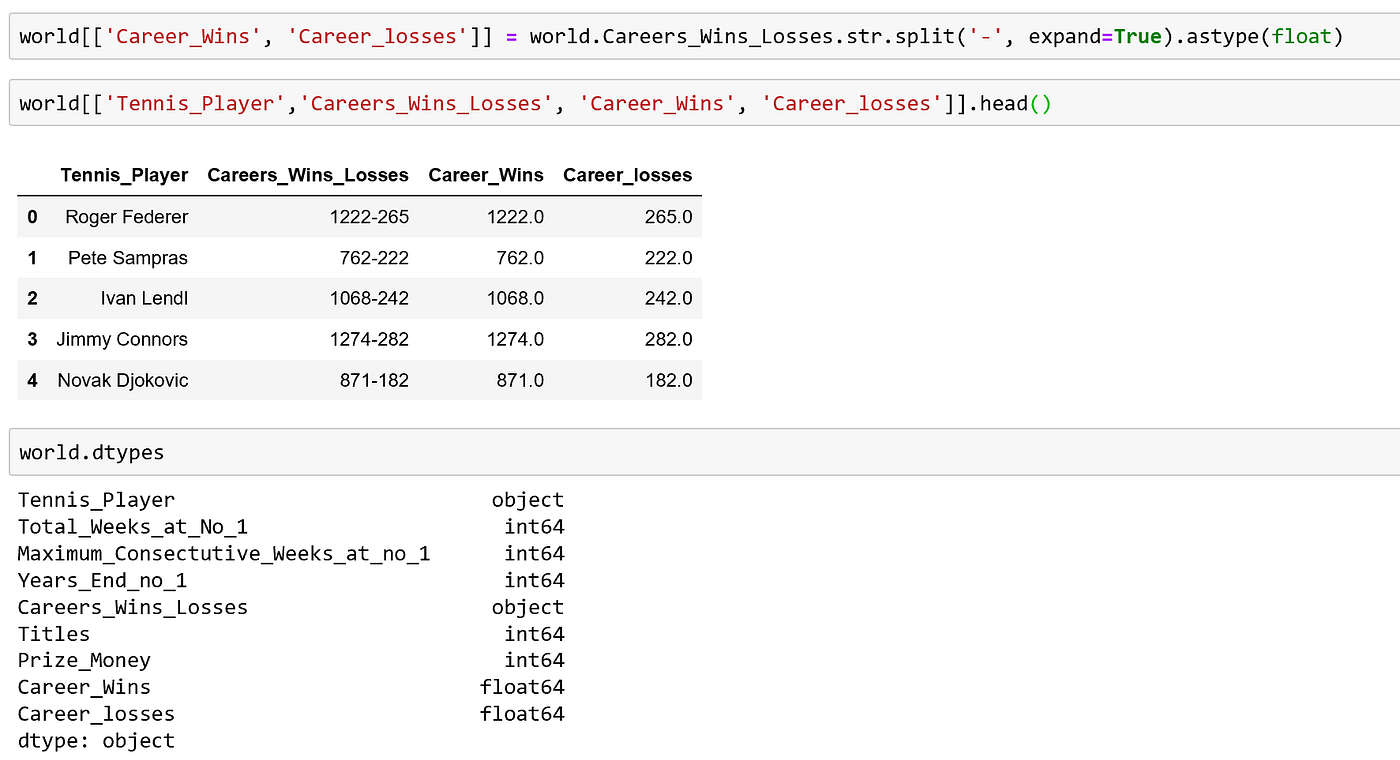Click the Career_losses column header
Viewport: 1400px width, 760px height.
coord(627,175)
